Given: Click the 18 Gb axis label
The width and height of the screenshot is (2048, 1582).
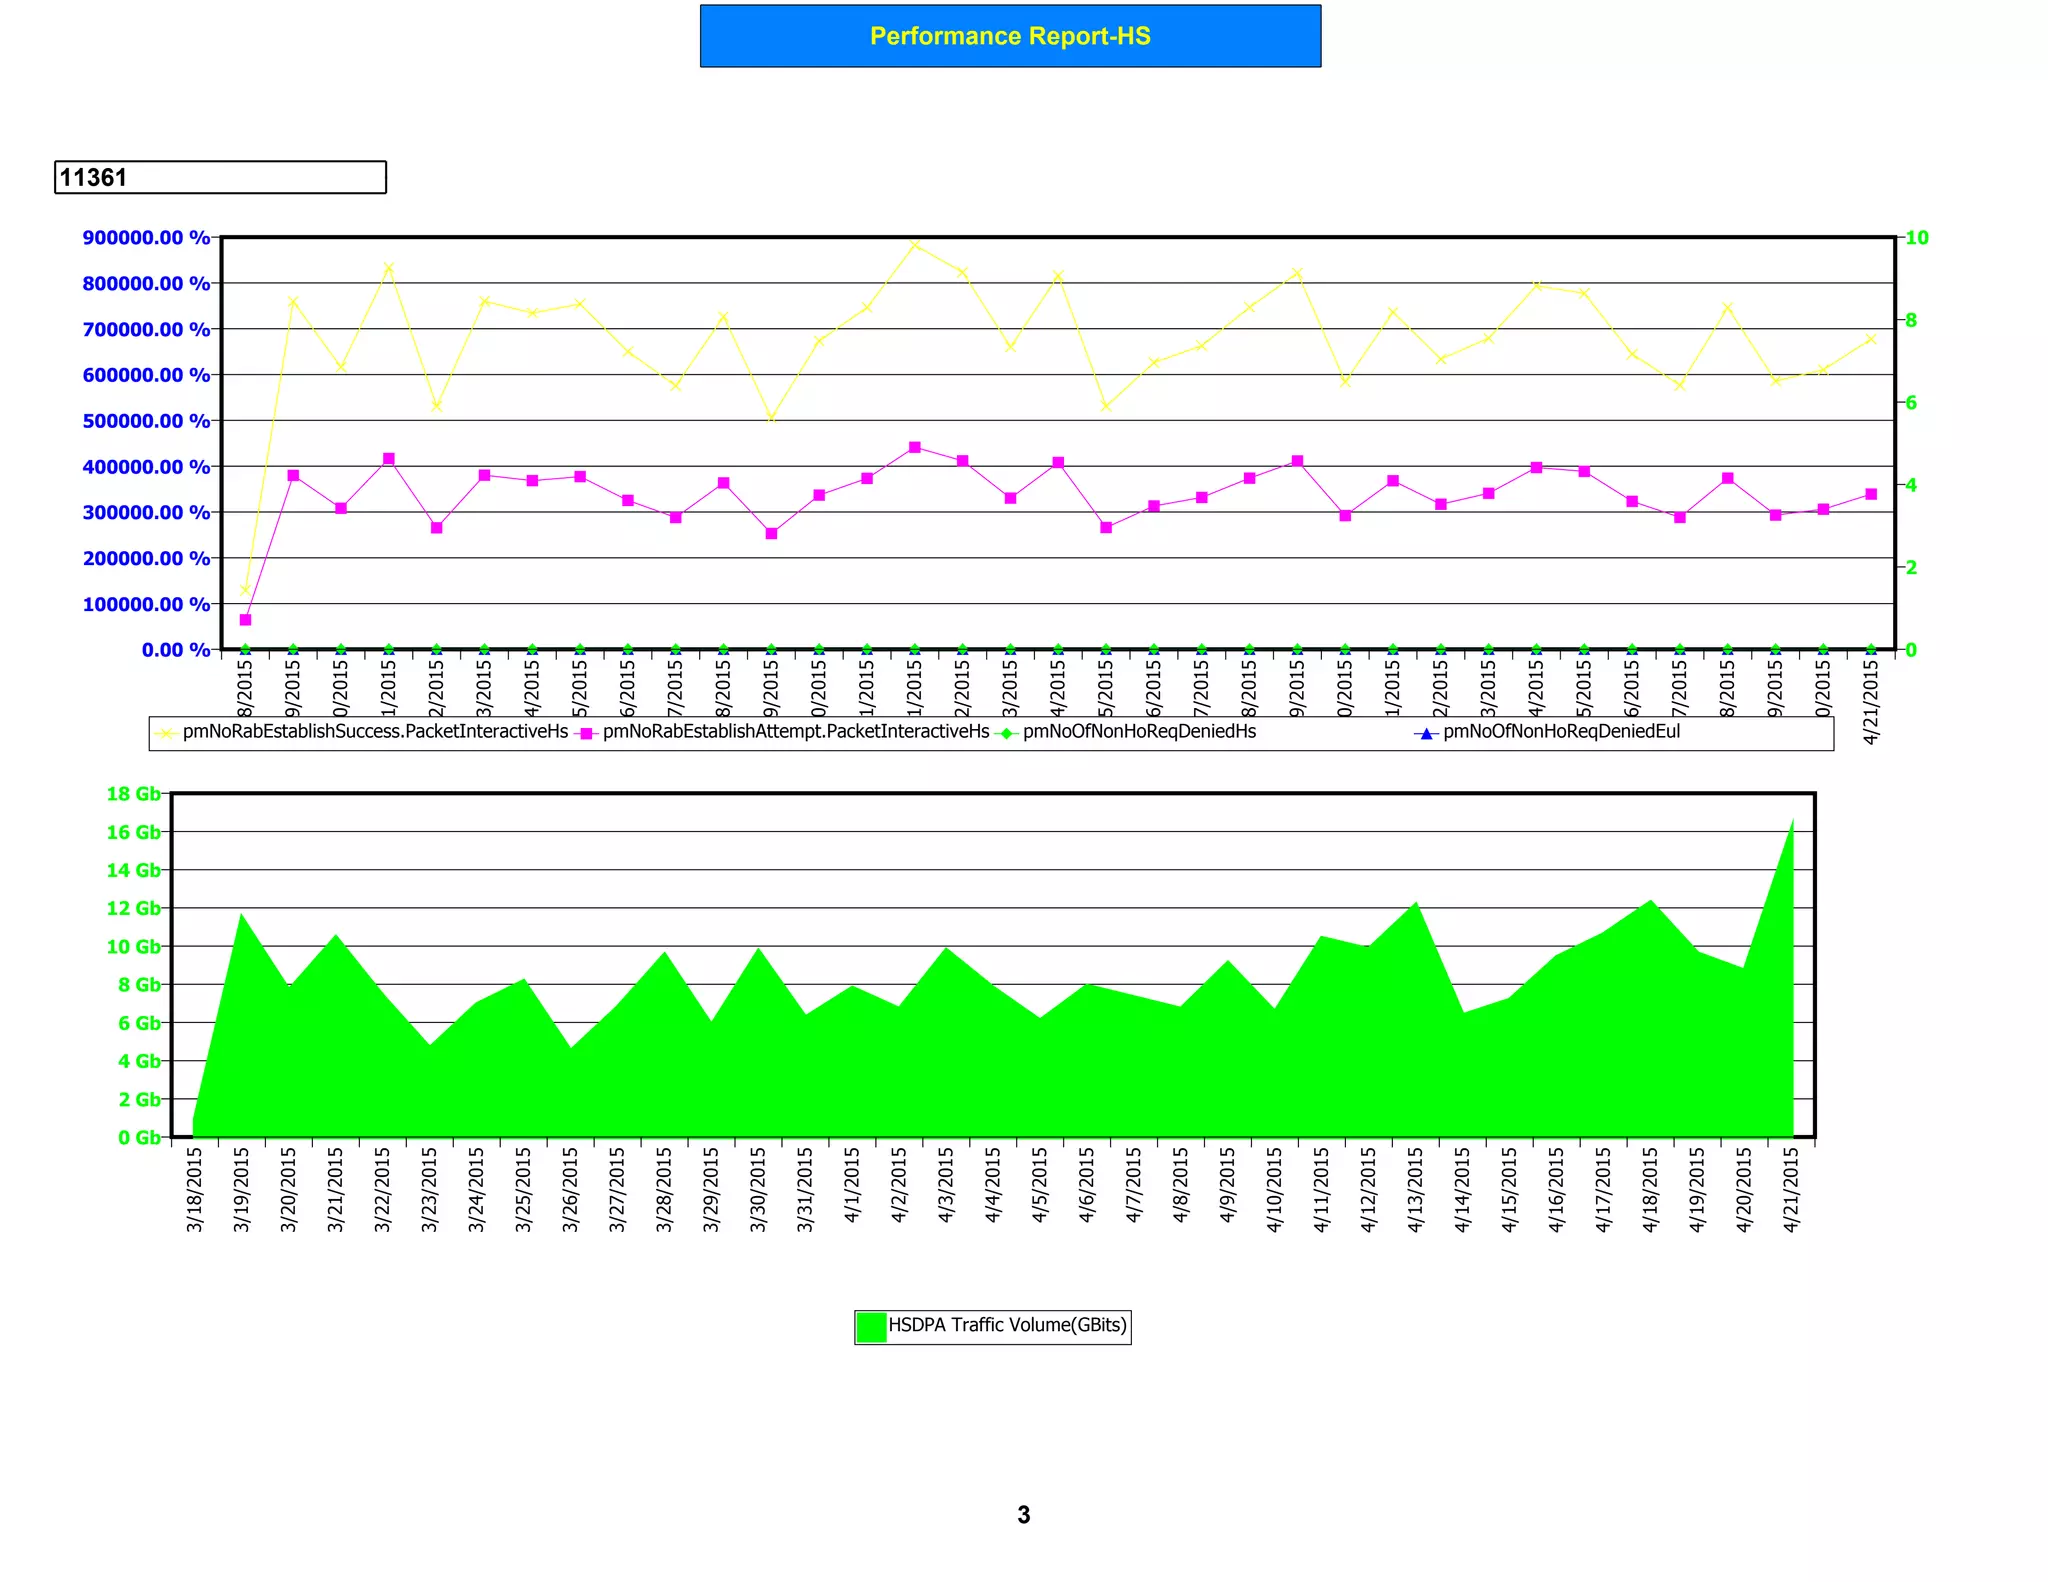Looking at the screenshot, I should coord(133,794).
